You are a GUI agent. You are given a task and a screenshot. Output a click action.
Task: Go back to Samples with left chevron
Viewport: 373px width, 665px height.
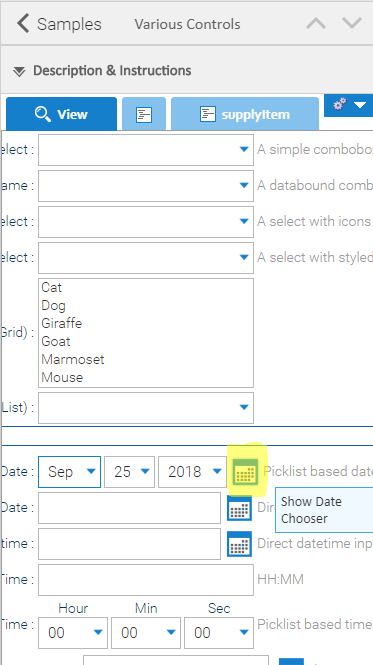(23, 23)
